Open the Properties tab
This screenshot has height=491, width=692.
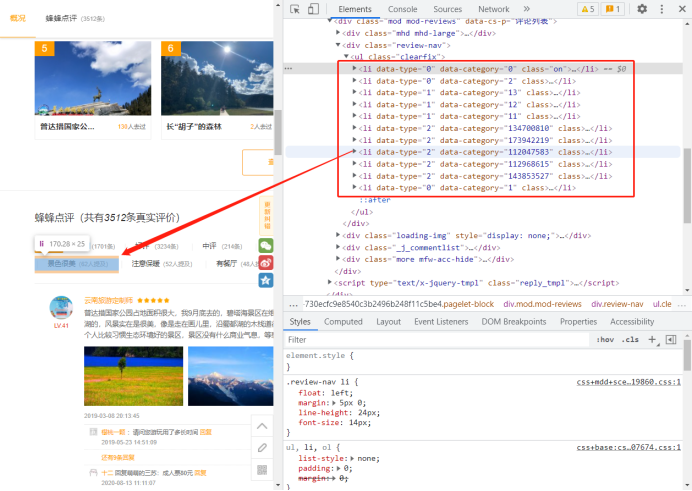(x=578, y=322)
